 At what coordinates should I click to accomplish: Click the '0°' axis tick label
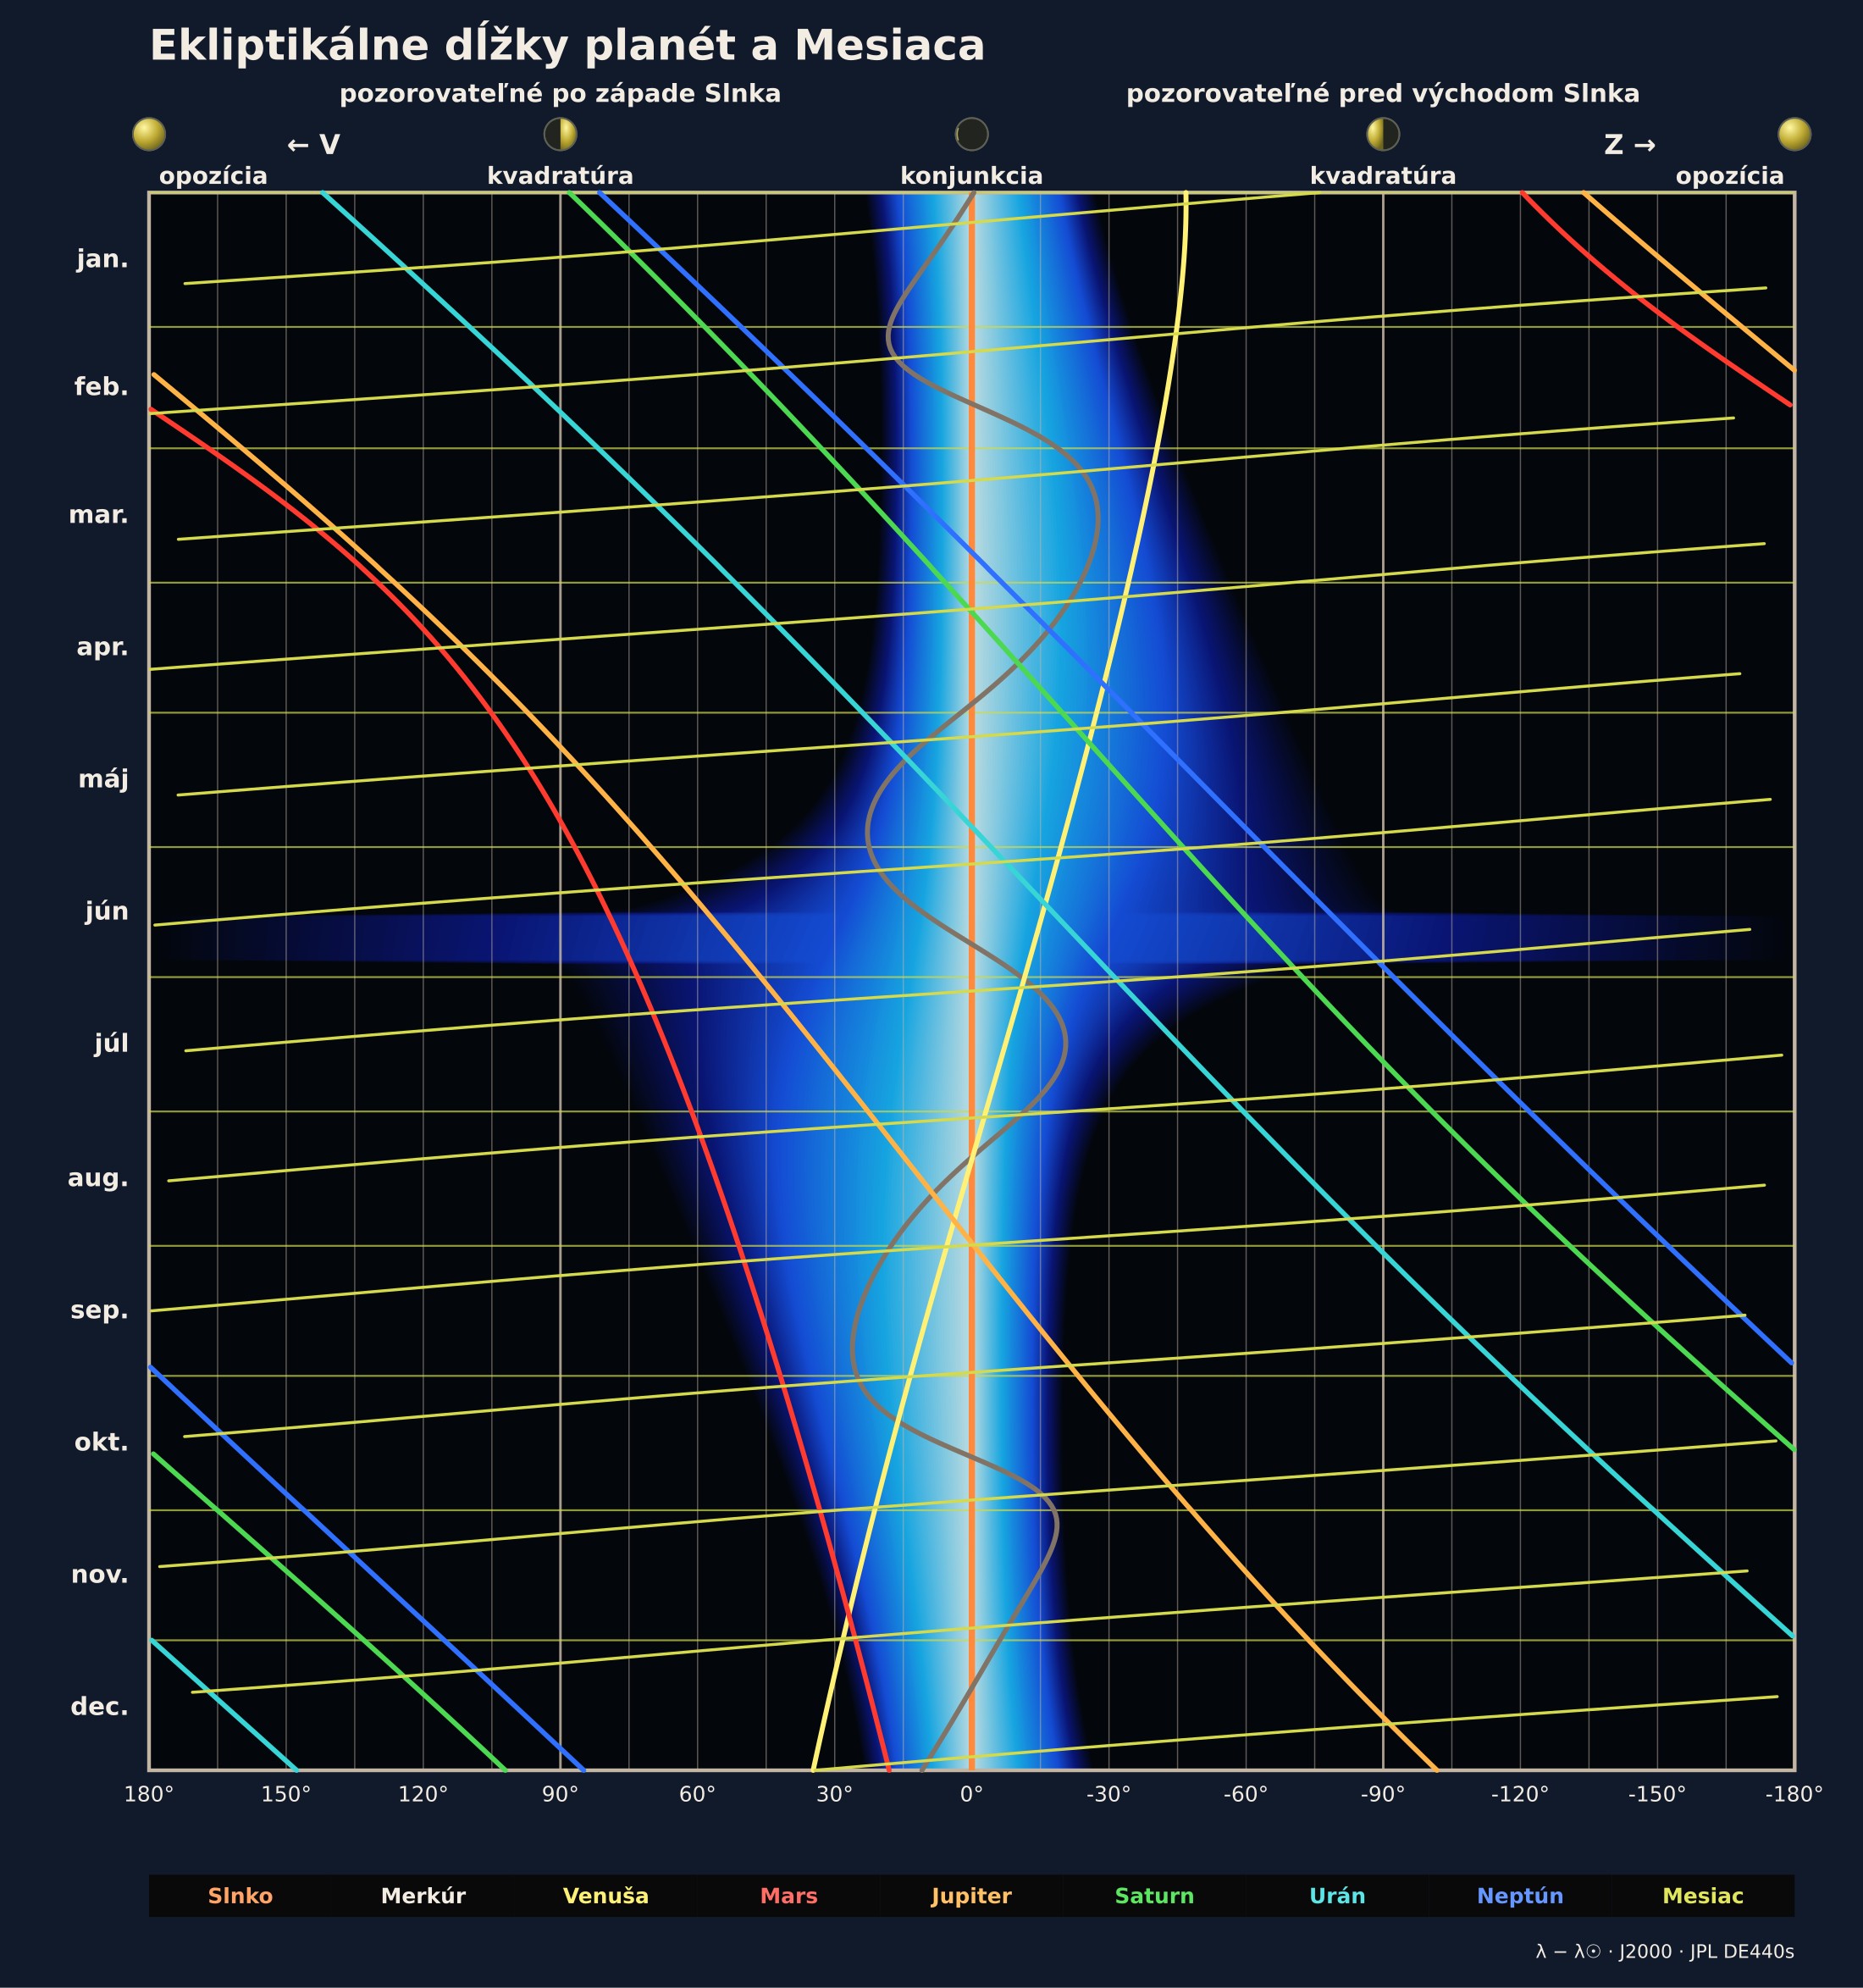[972, 1794]
